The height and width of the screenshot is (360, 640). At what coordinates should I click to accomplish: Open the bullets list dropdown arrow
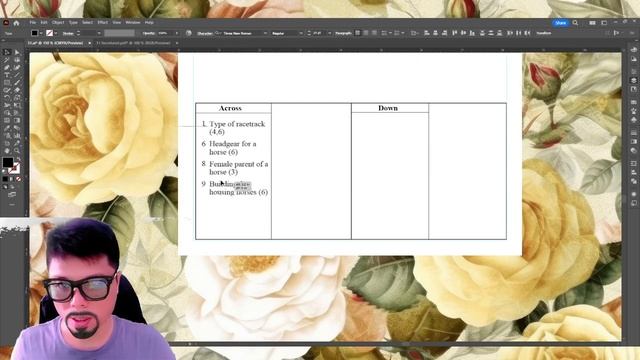(x=390, y=33)
